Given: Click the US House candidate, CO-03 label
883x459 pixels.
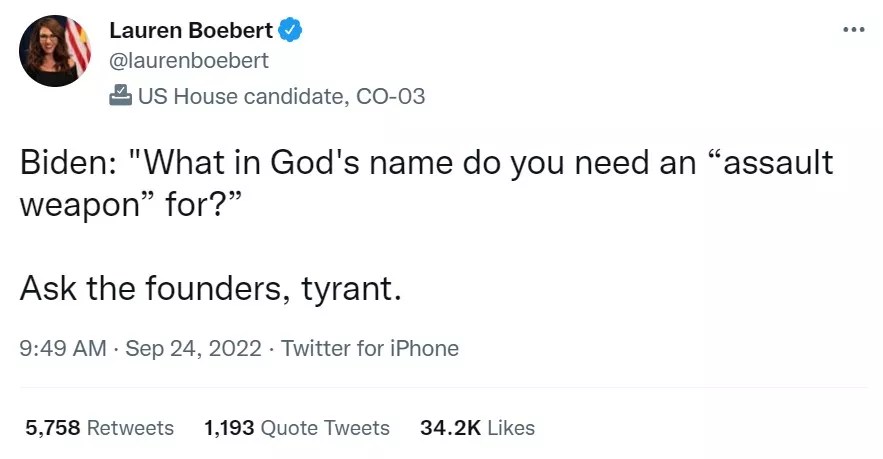Looking at the screenshot, I should pos(281,96).
